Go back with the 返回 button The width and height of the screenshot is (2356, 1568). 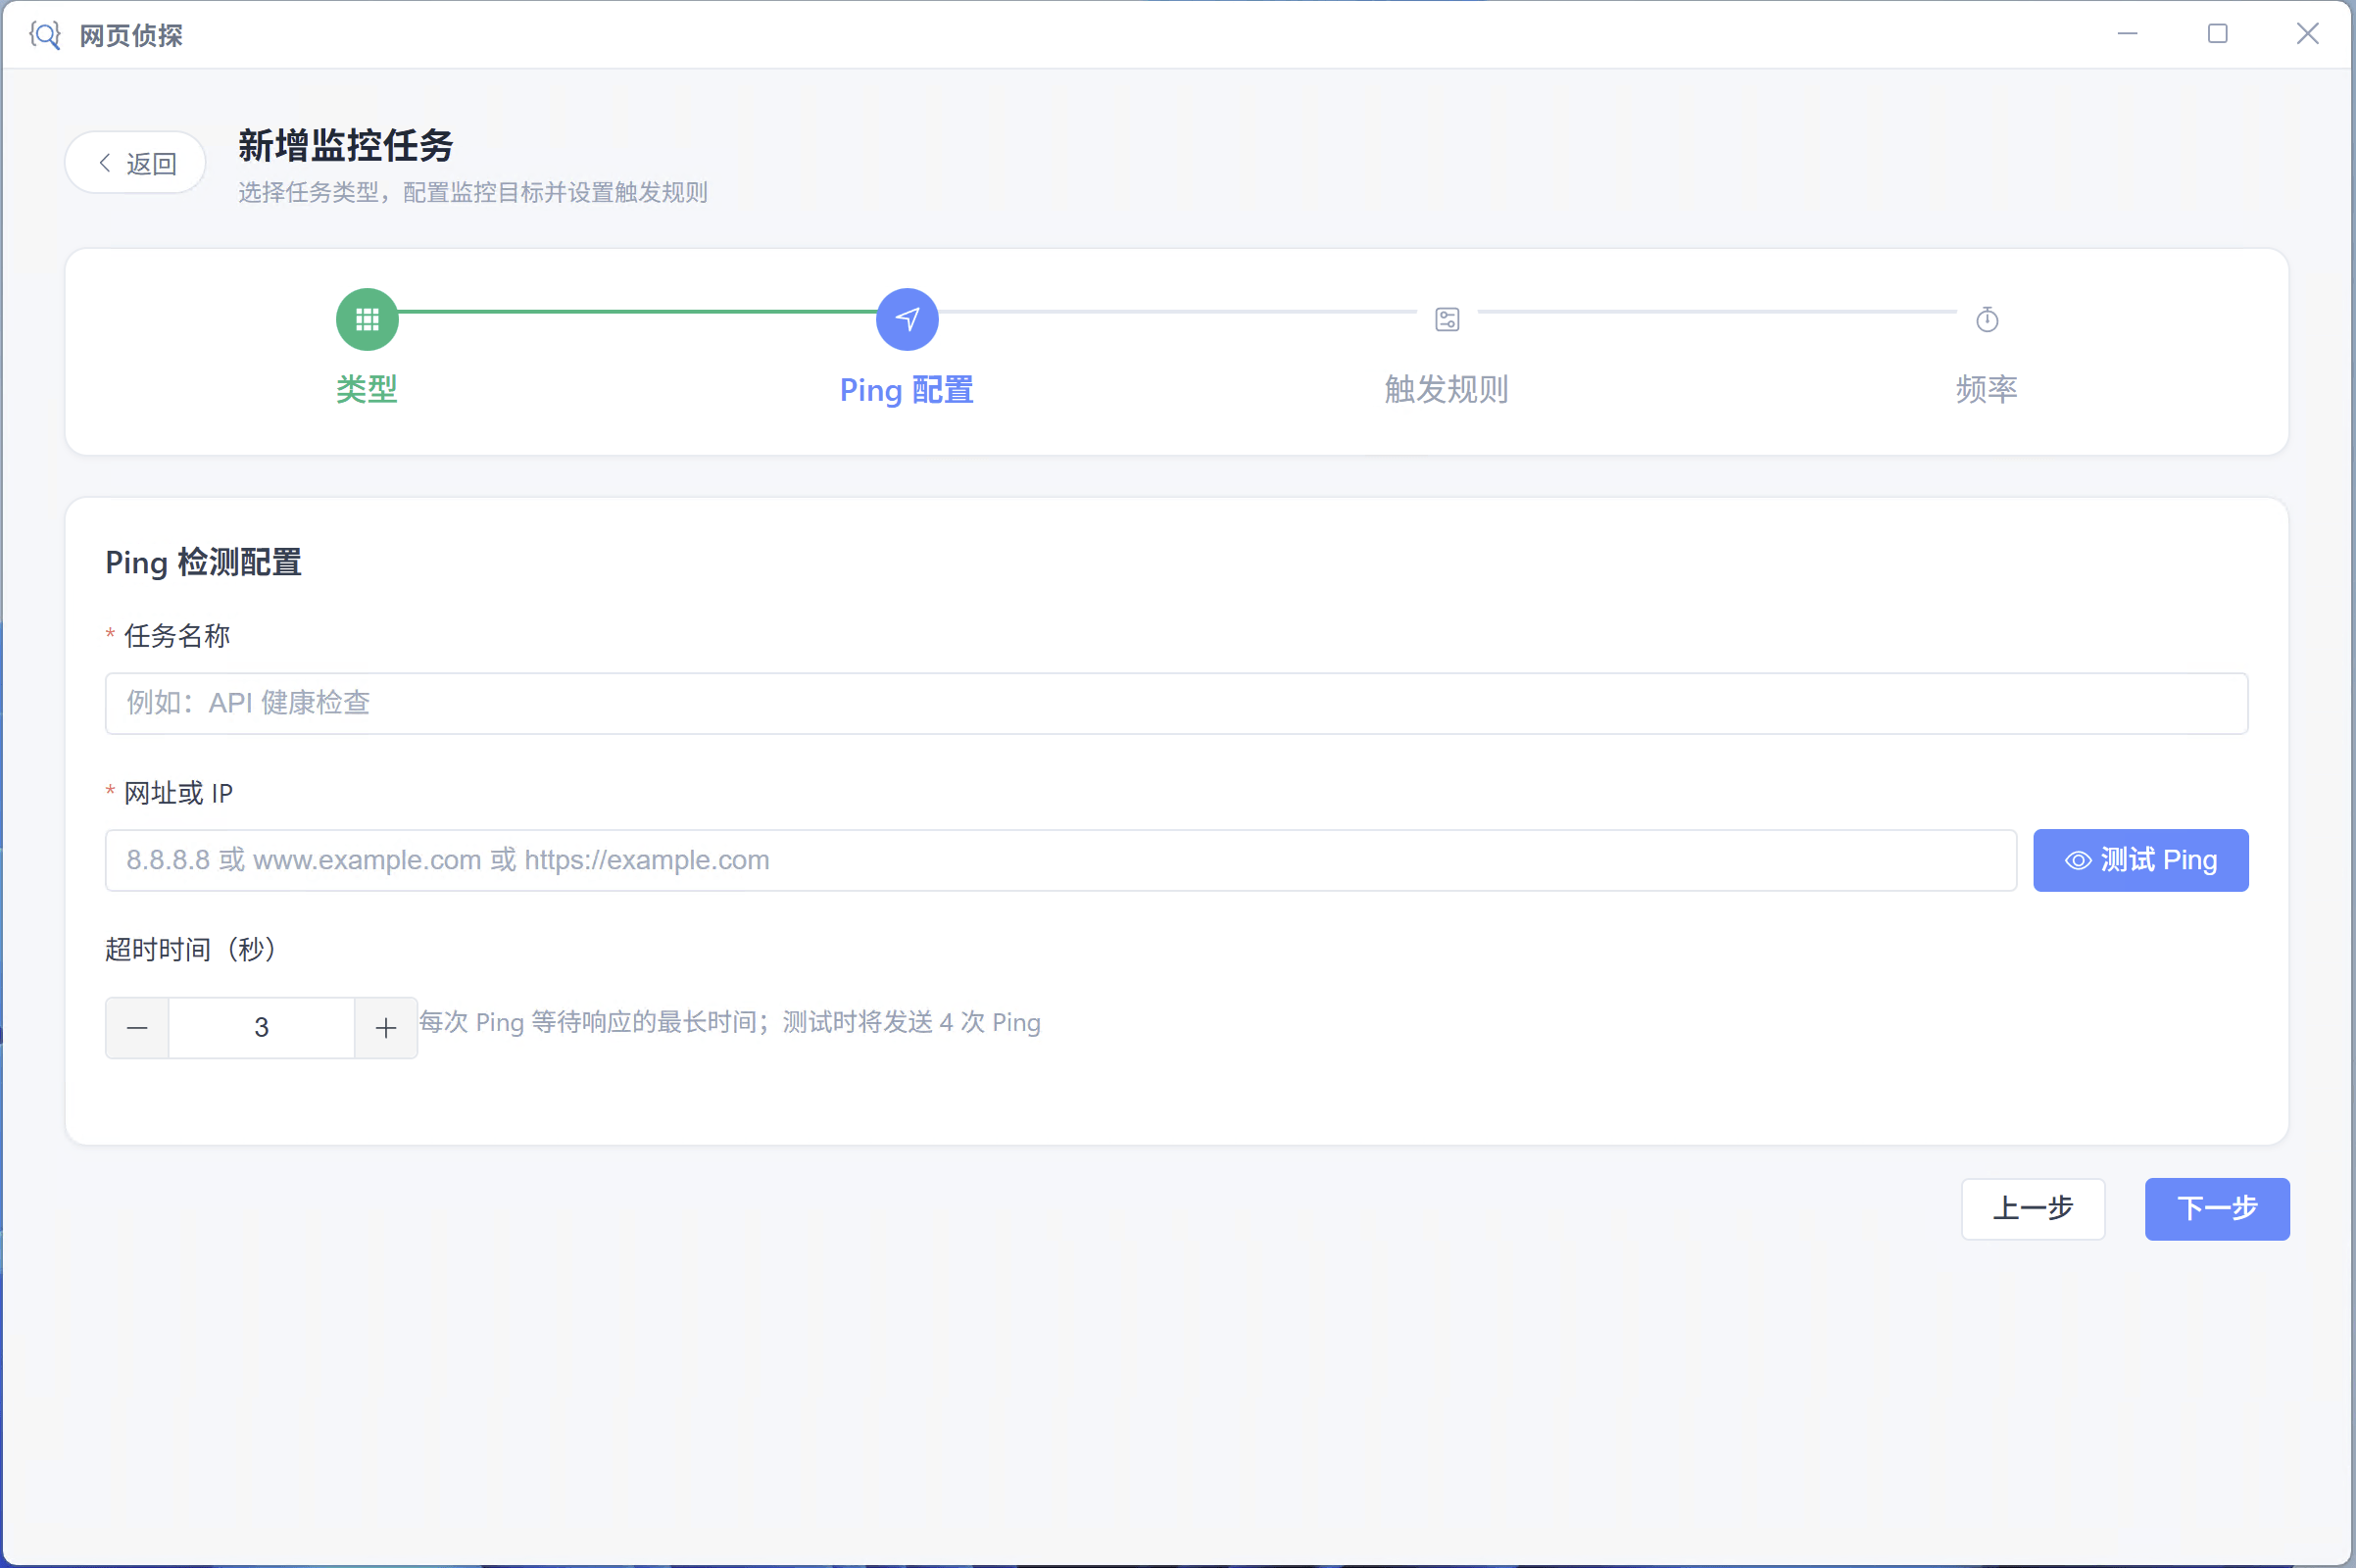[x=136, y=163]
